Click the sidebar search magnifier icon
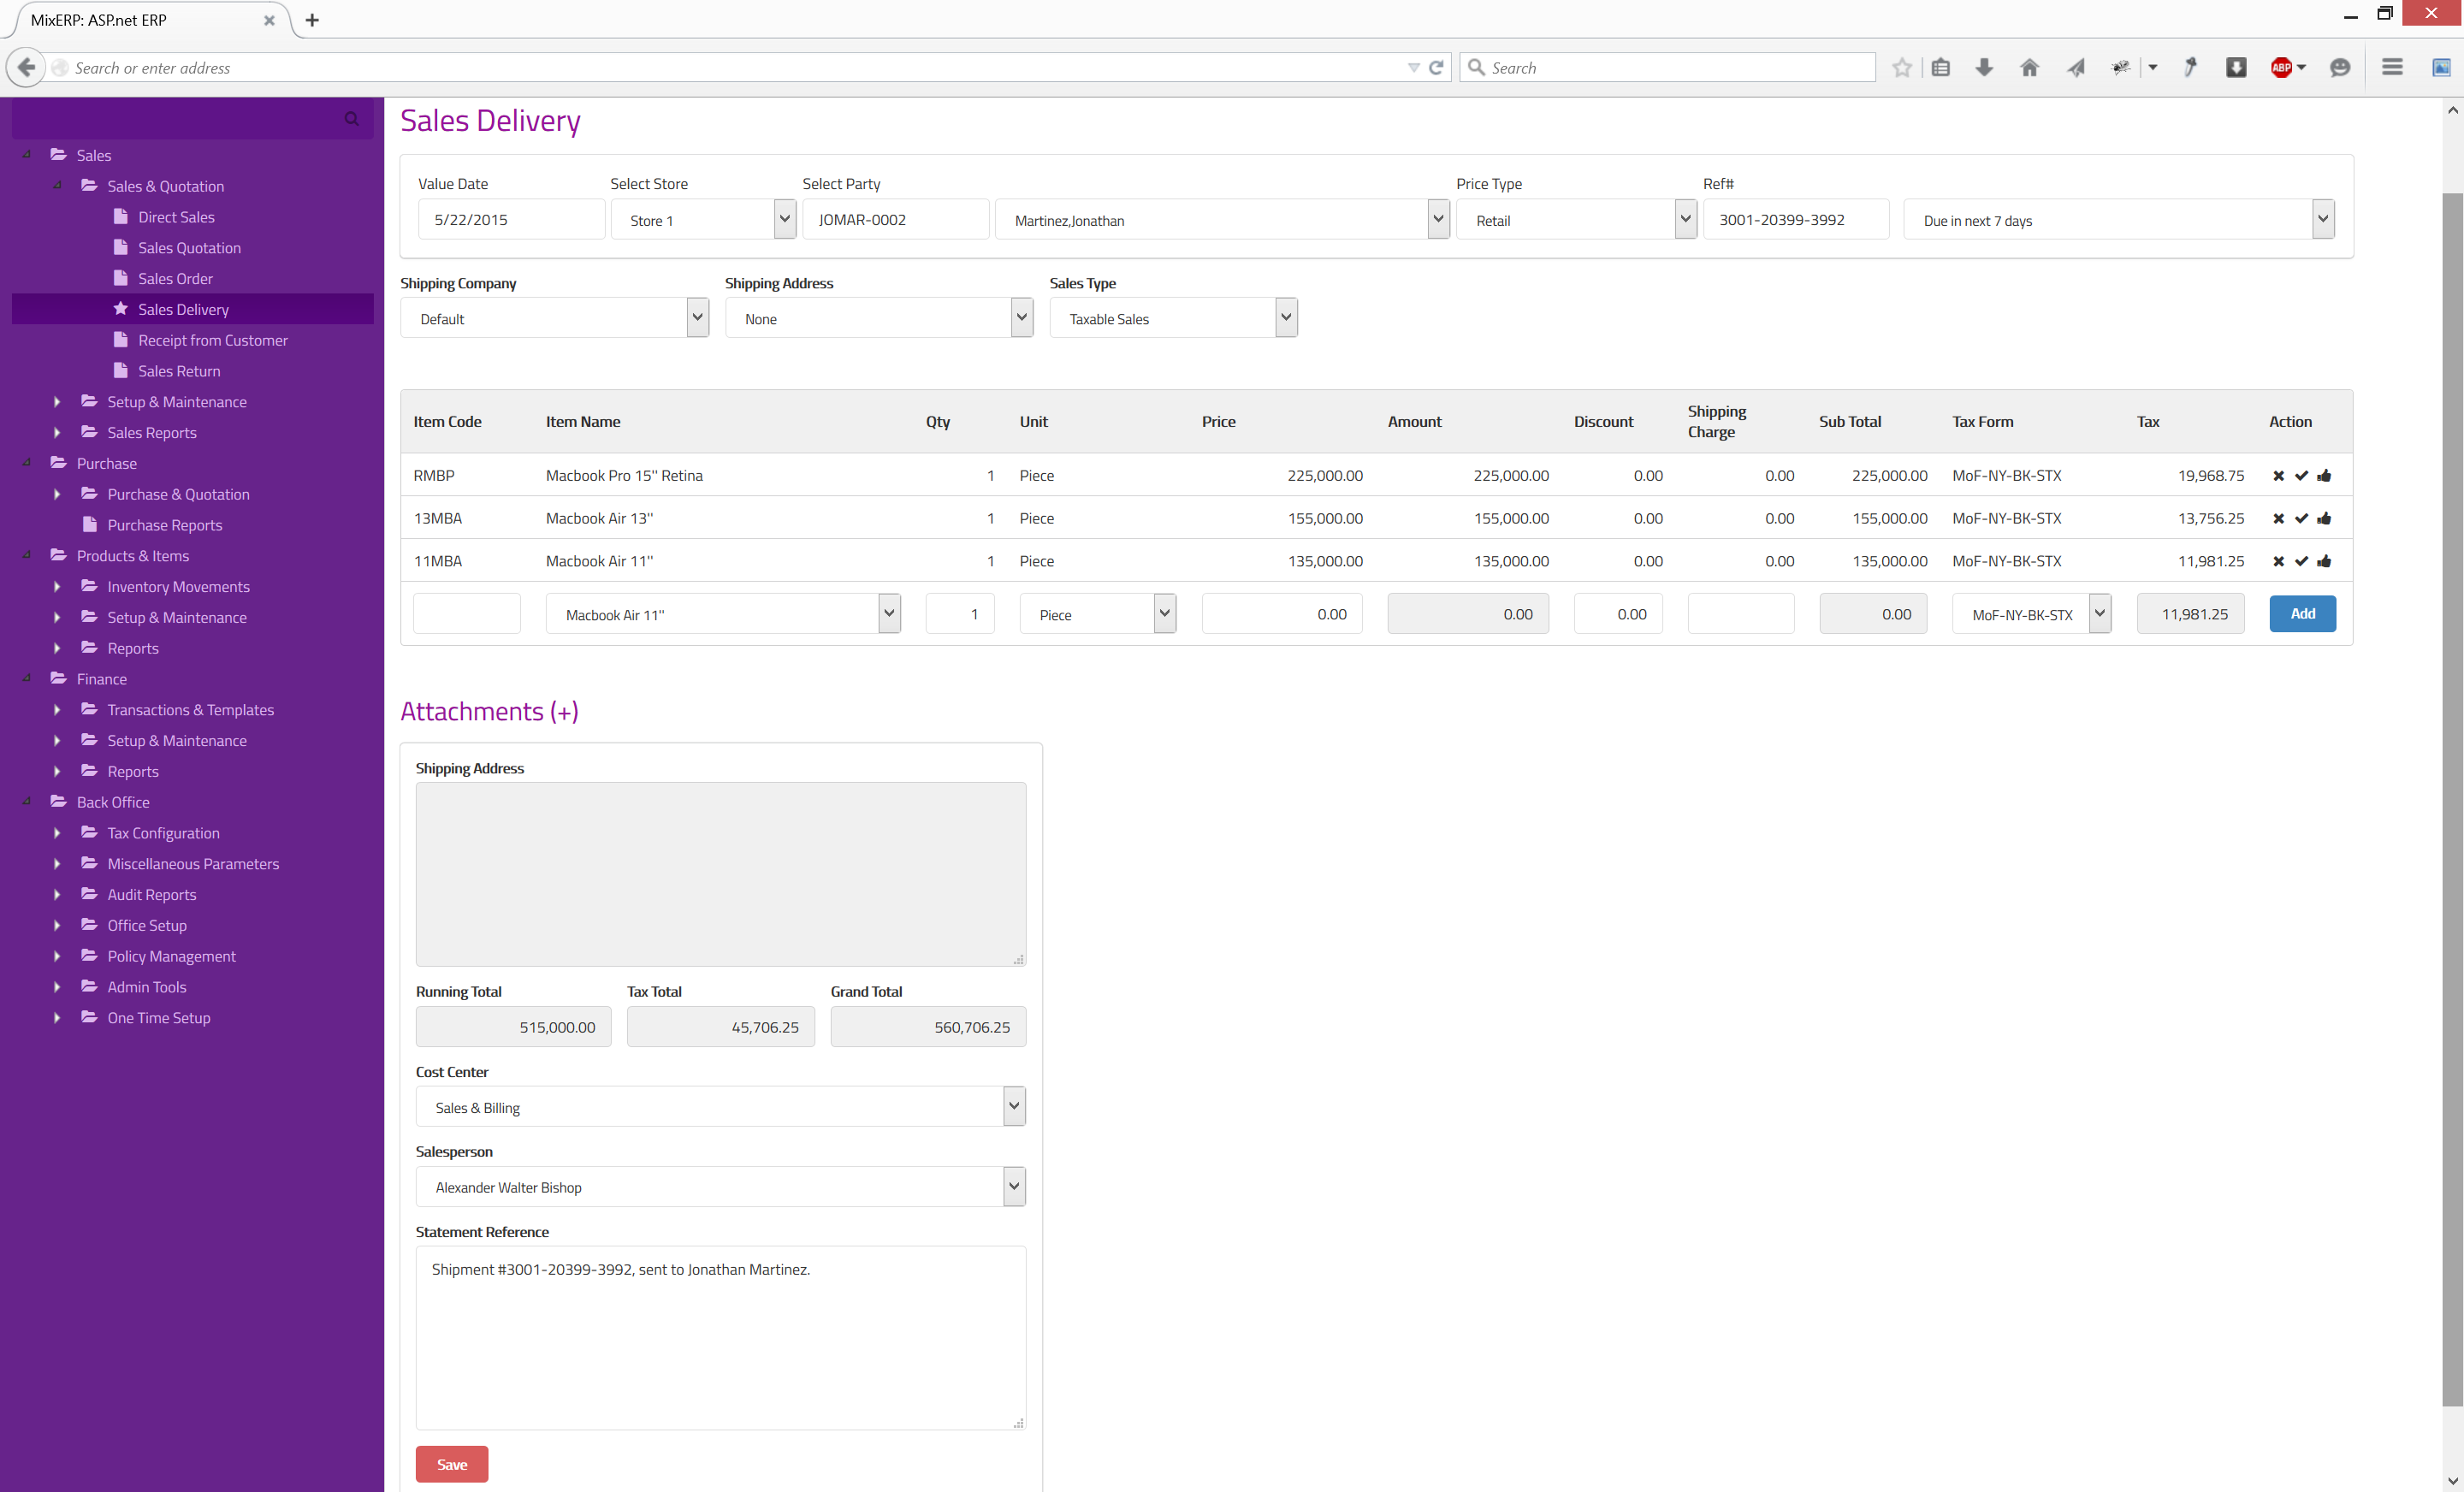This screenshot has width=2464, height=1492. (351, 119)
